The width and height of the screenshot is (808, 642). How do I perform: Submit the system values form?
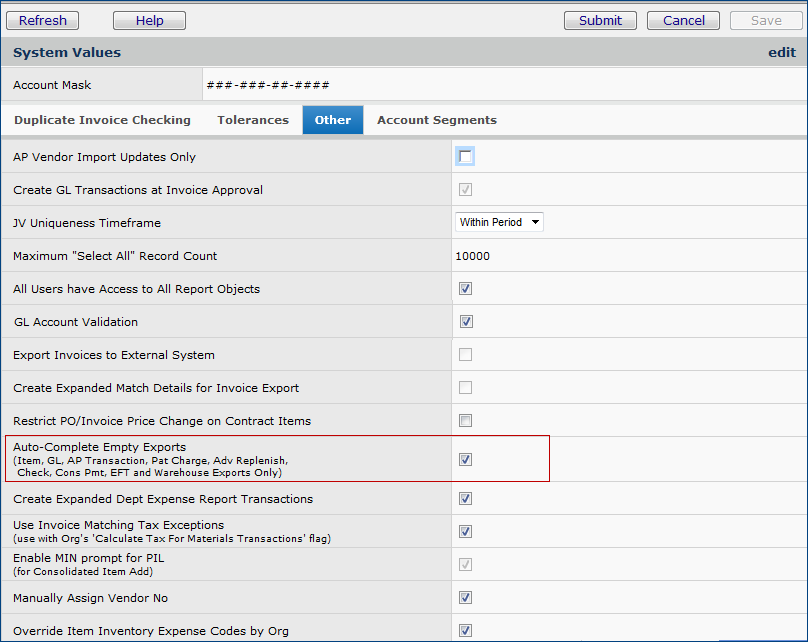point(600,20)
